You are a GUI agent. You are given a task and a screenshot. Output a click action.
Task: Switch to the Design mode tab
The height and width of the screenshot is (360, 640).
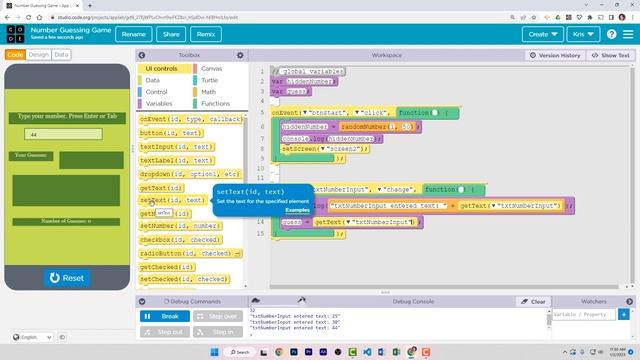pos(39,55)
